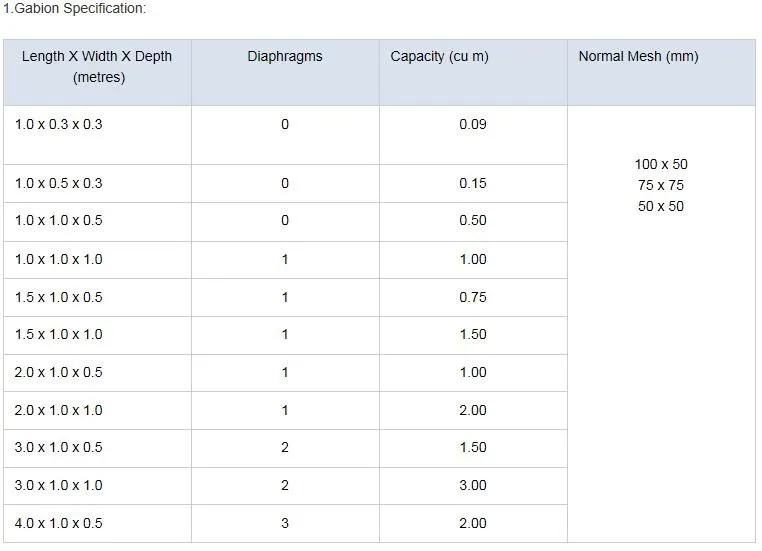Viewport: 762px width, 551px height.
Task: Click the 1.0 x 0.5 x 0.3 dimension
Action: (59, 183)
